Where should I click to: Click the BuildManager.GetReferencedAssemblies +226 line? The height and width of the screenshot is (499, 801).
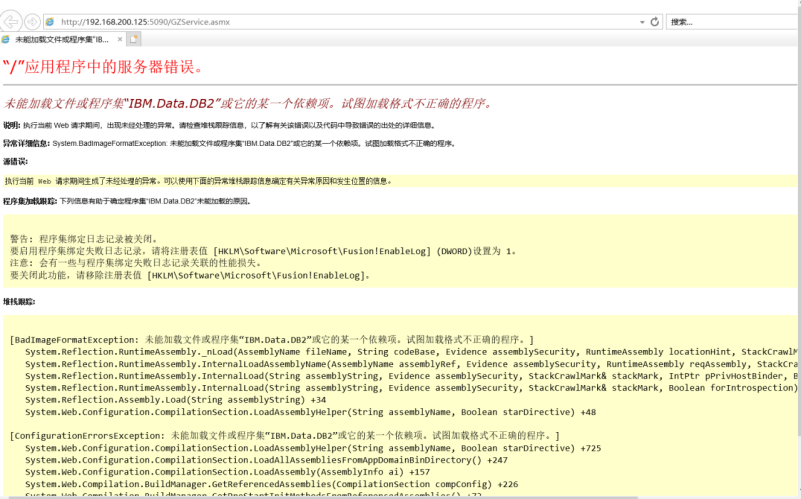pyautogui.click(x=271, y=484)
